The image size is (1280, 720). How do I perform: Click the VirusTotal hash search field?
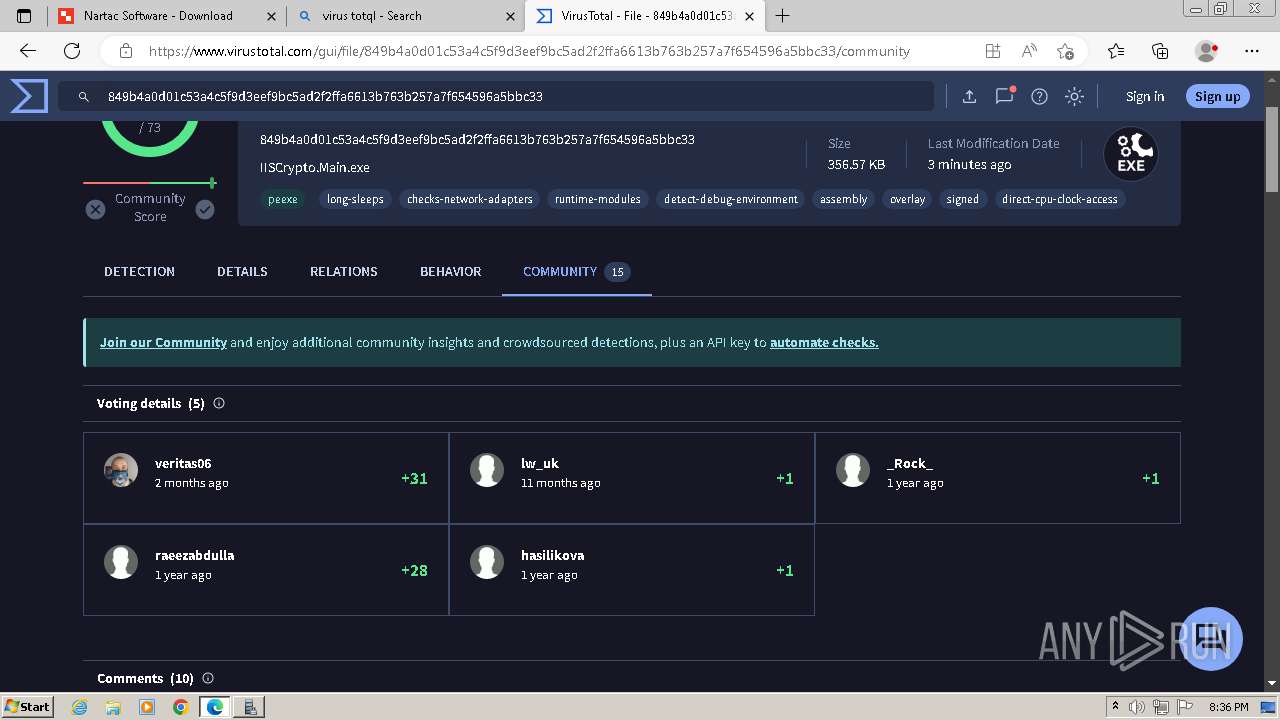[496, 96]
